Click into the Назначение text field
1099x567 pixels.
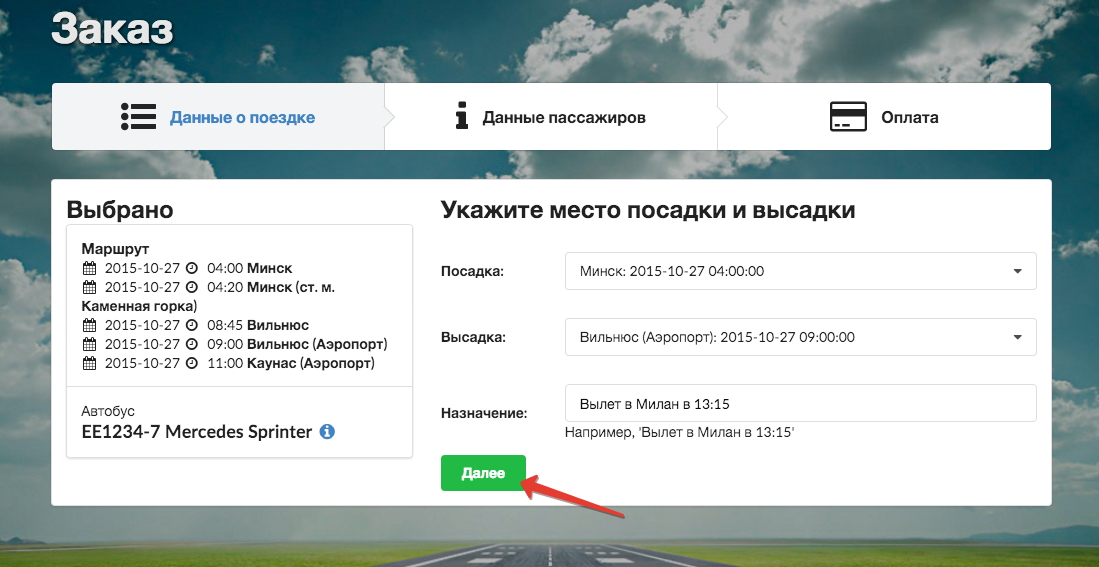point(800,403)
